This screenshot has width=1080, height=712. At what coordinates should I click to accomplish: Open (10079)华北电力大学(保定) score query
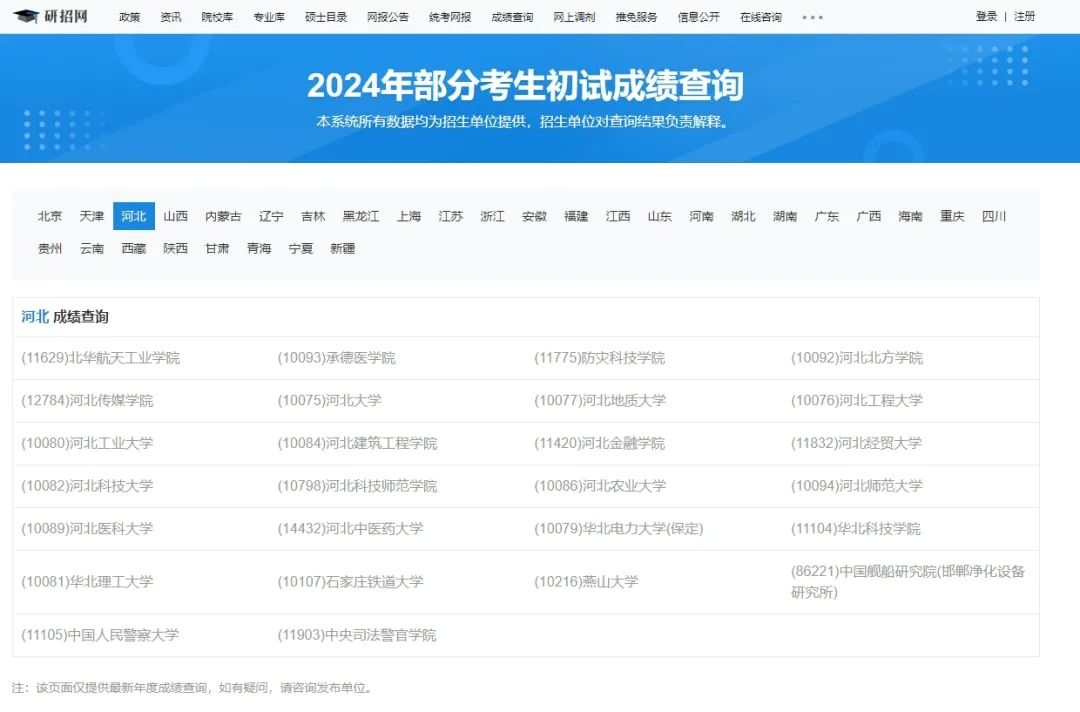coord(619,529)
